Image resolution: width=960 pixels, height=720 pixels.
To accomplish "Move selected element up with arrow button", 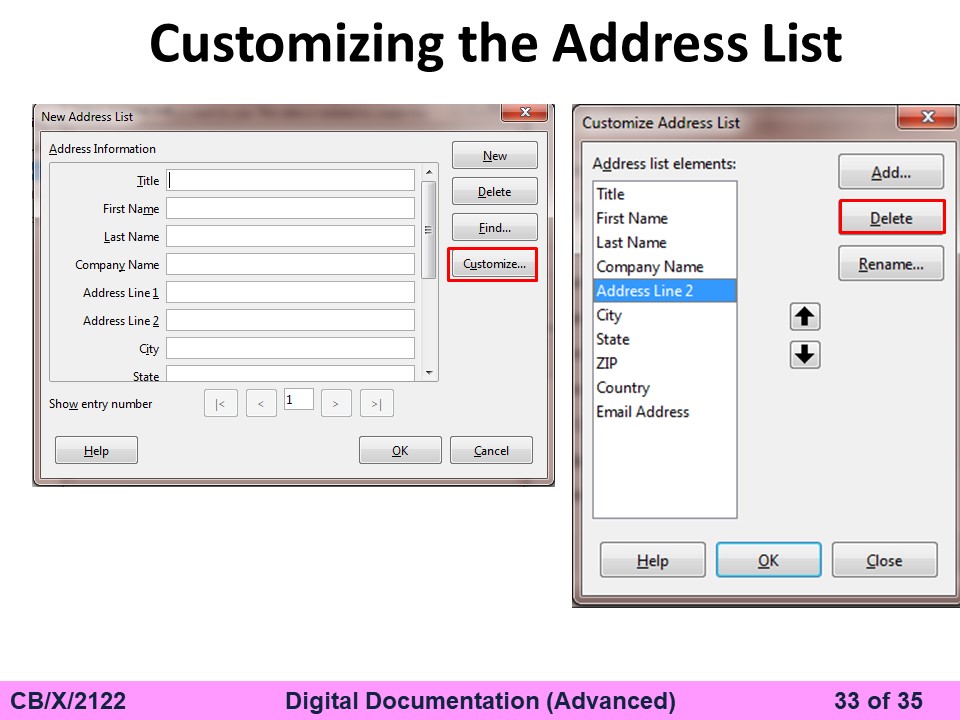I will pyautogui.click(x=804, y=317).
